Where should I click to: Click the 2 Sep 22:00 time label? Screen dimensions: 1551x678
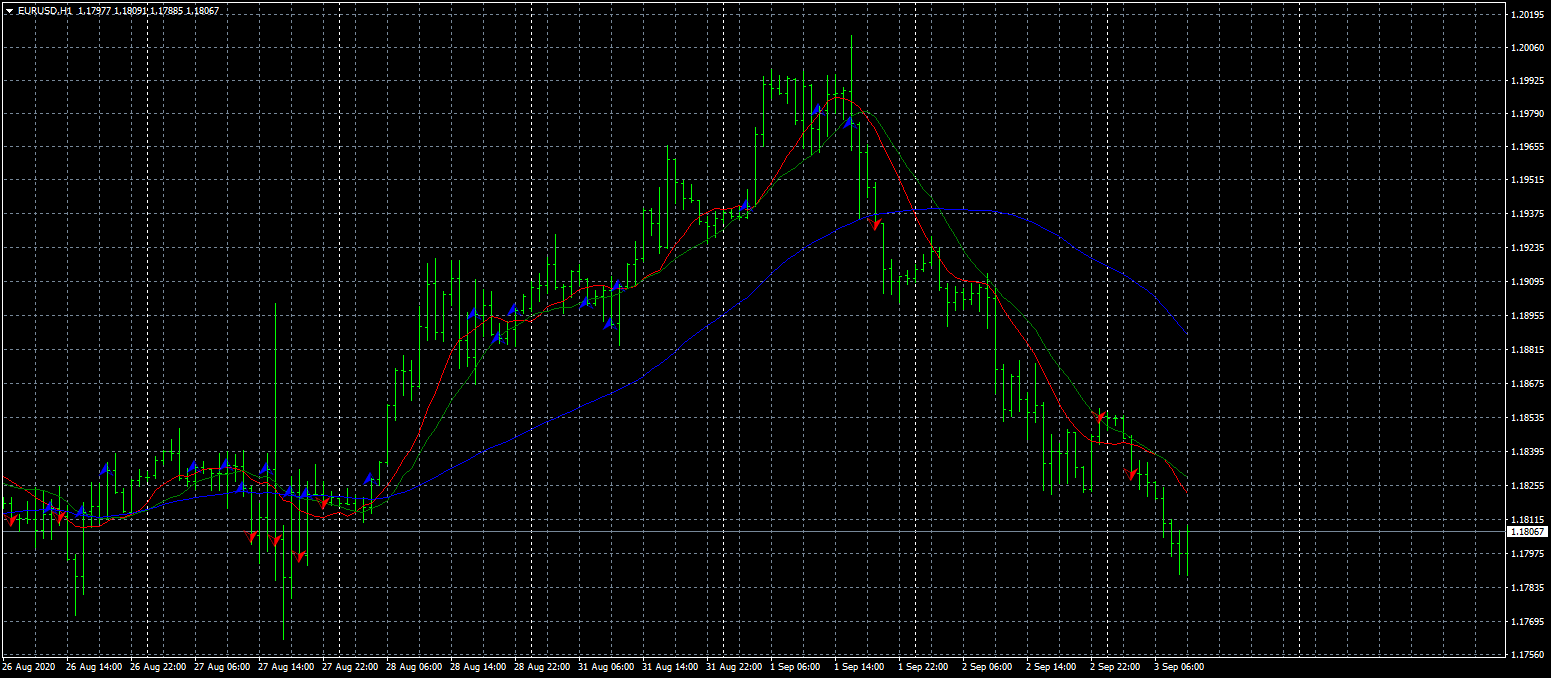pos(1115,667)
